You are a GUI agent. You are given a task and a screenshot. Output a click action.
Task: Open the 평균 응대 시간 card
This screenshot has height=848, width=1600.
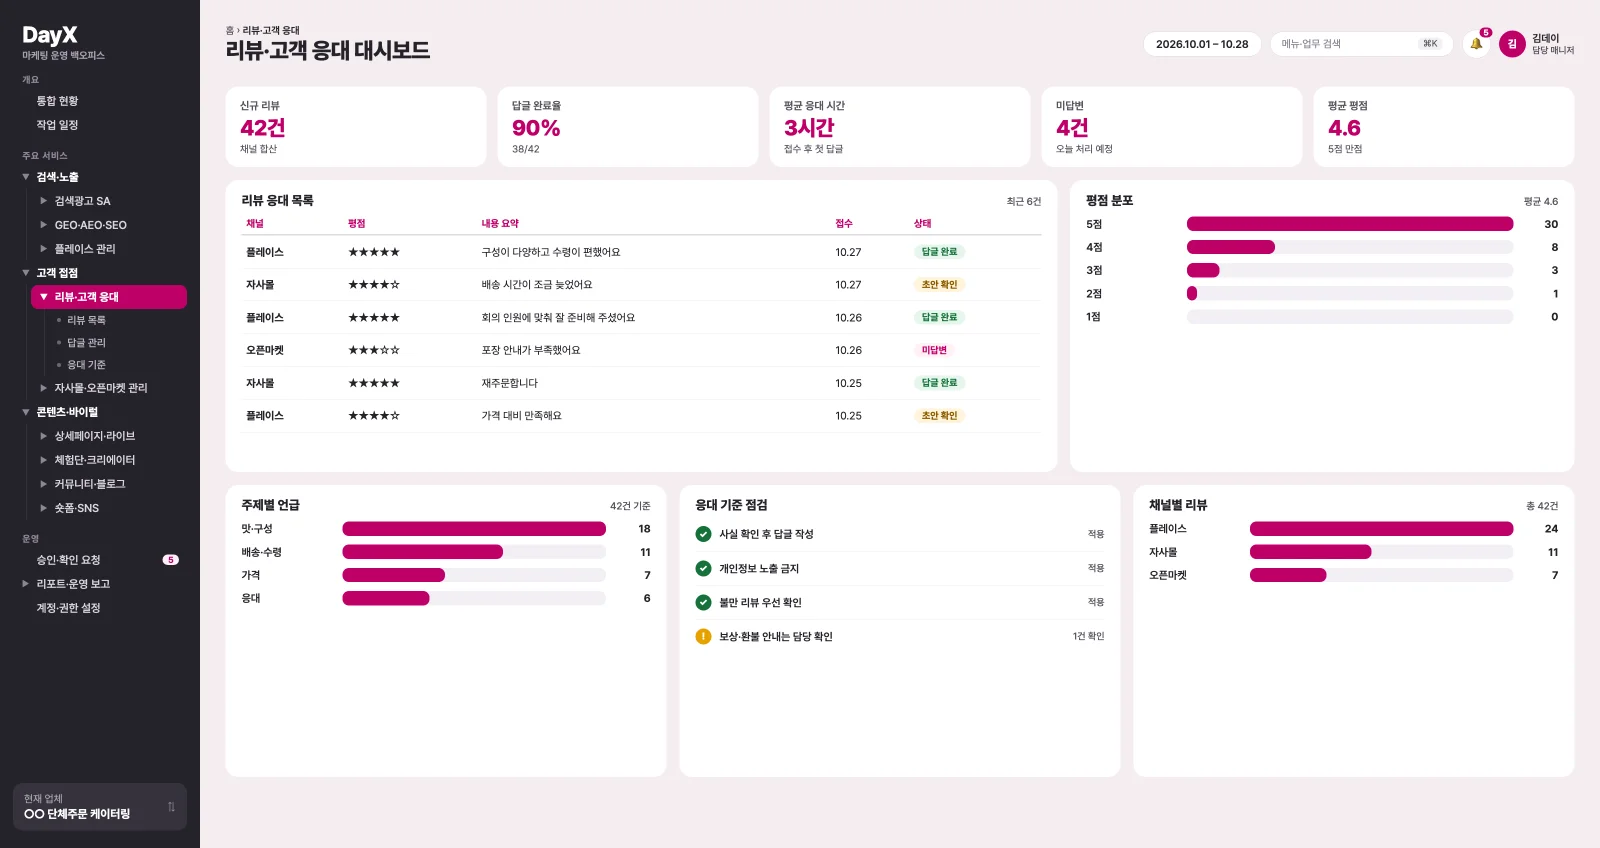pos(900,127)
